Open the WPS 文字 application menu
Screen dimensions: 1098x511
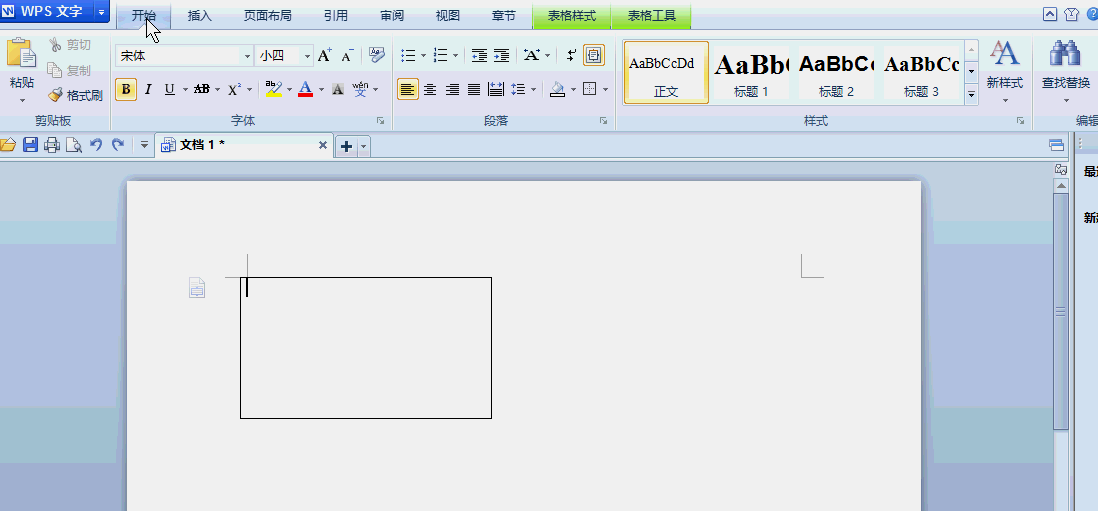tap(54, 11)
